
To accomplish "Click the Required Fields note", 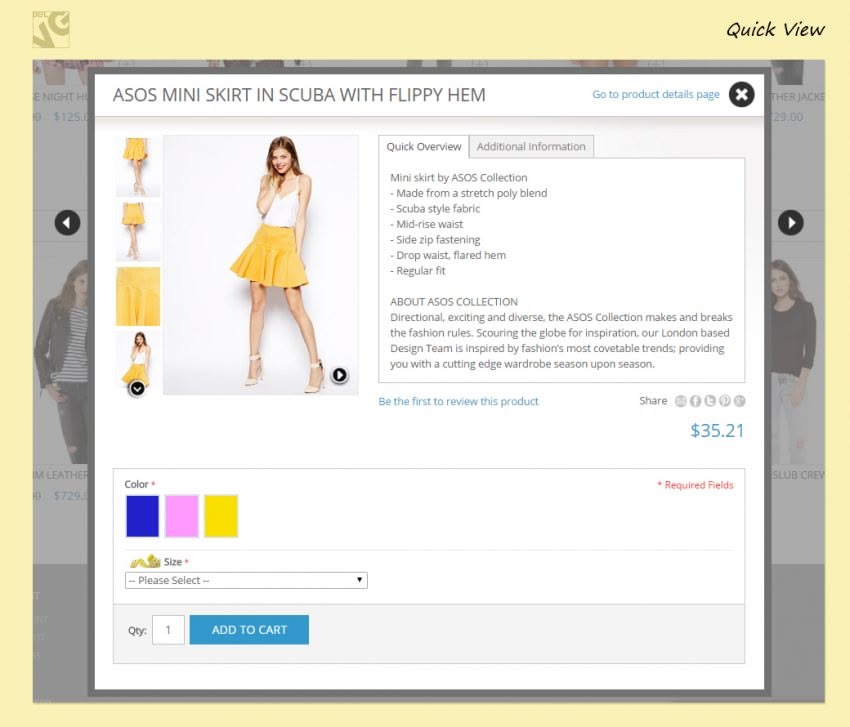I will click(x=695, y=485).
